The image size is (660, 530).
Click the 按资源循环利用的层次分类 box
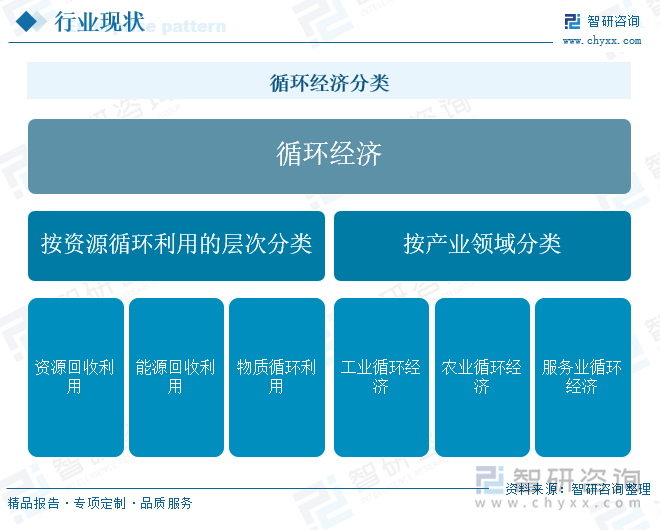pos(176,246)
